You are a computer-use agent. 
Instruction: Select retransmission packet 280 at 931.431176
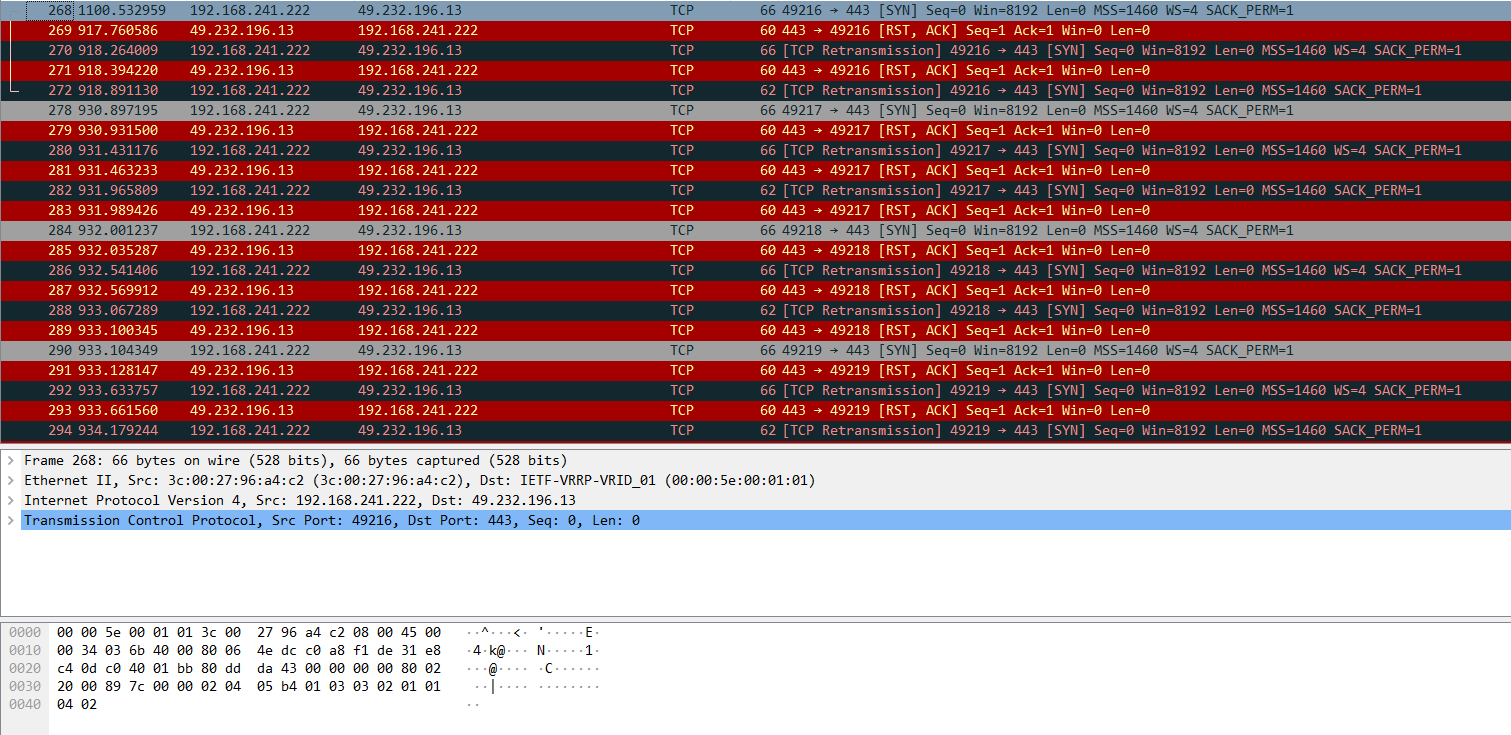(755, 150)
